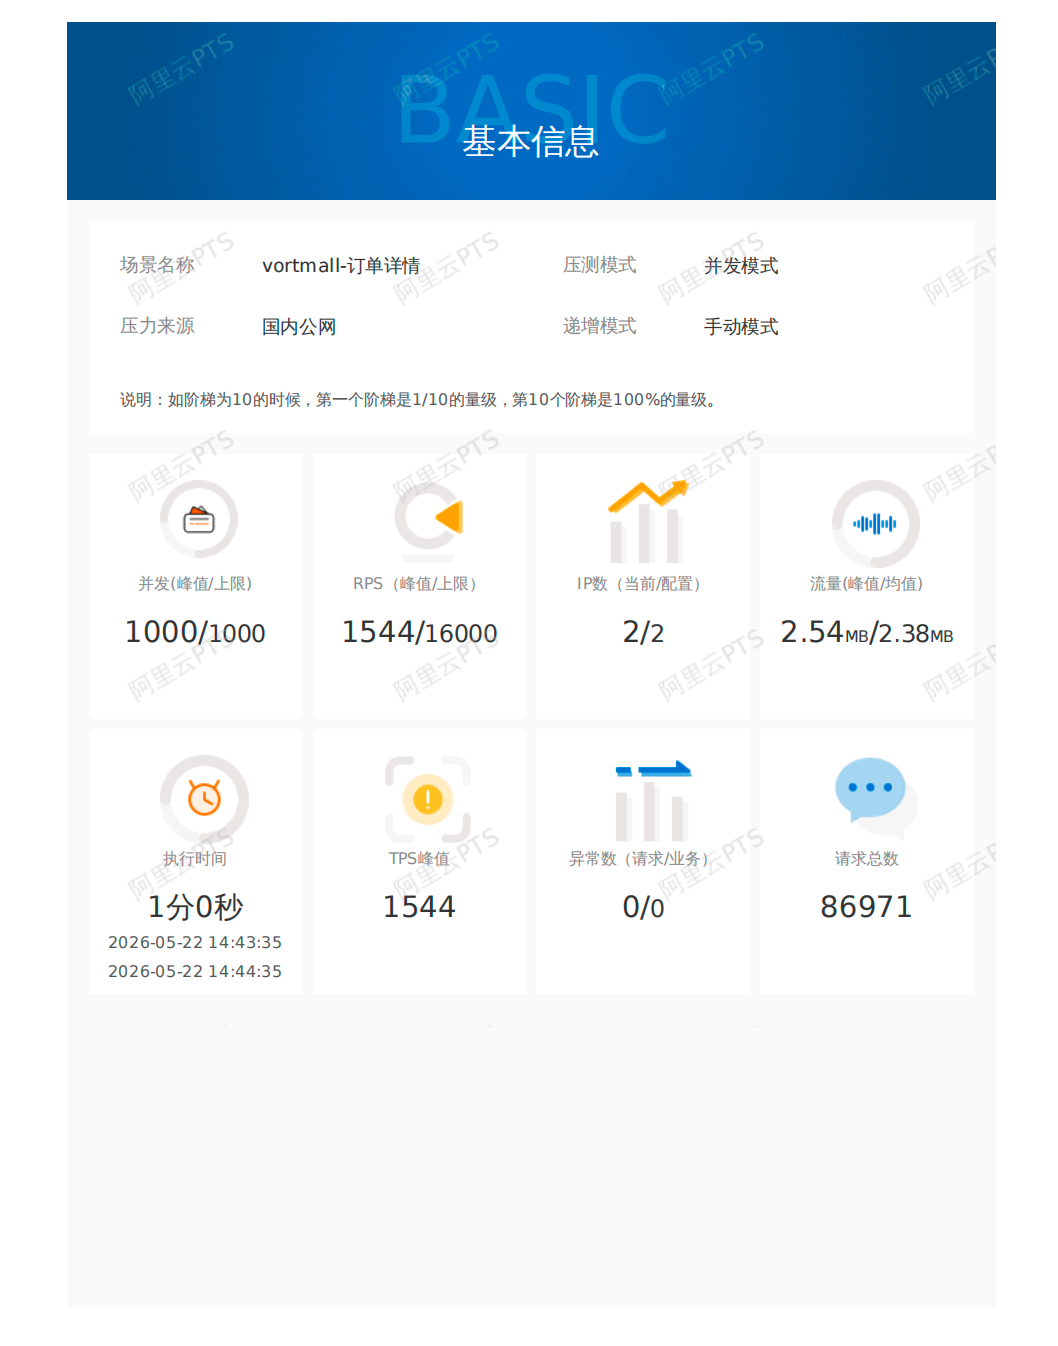Click the 说明 ladder explanation note
Viewport: 1058px width, 1346px height.
[418, 400]
